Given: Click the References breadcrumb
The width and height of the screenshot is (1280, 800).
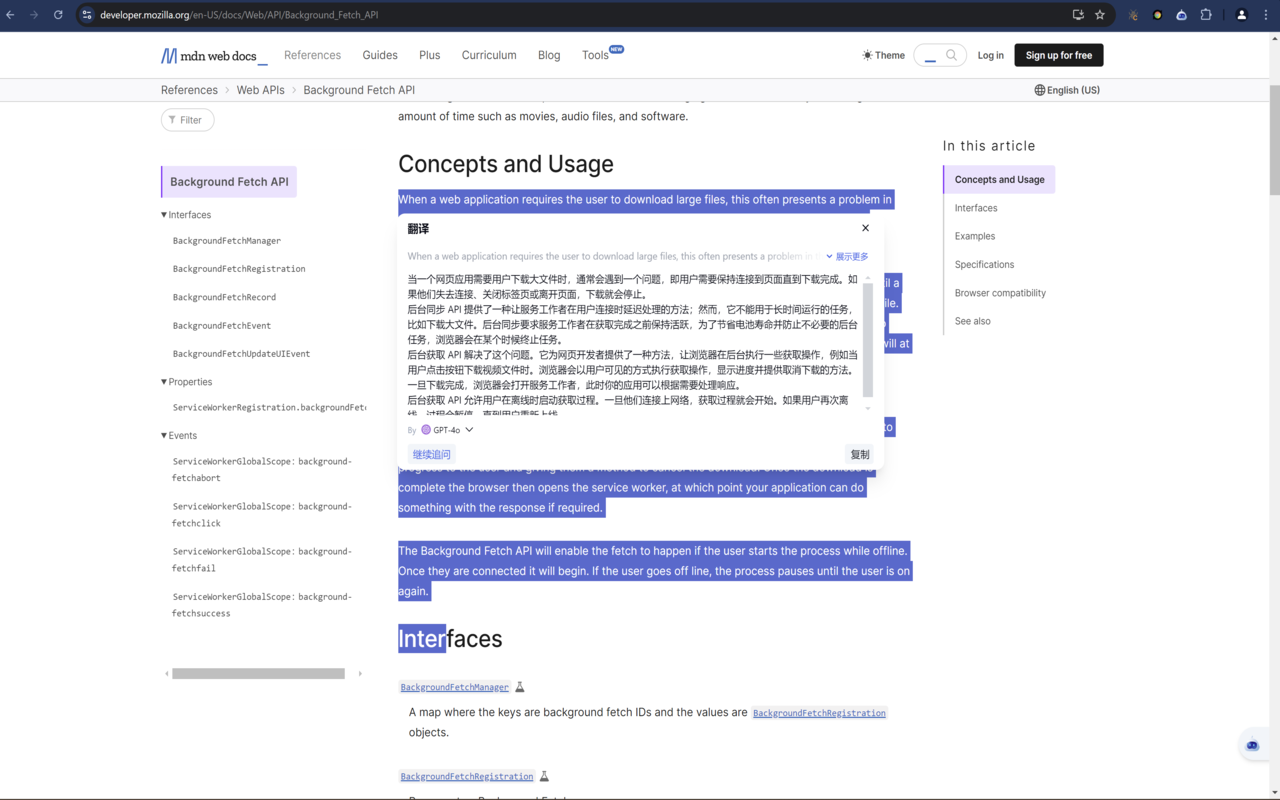Looking at the screenshot, I should pyautogui.click(x=189, y=90).
